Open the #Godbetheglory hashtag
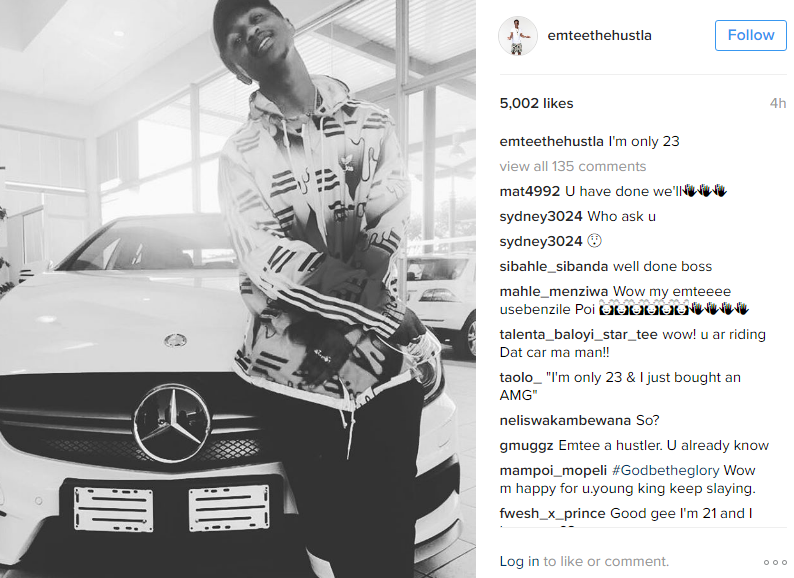 tap(665, 470)
